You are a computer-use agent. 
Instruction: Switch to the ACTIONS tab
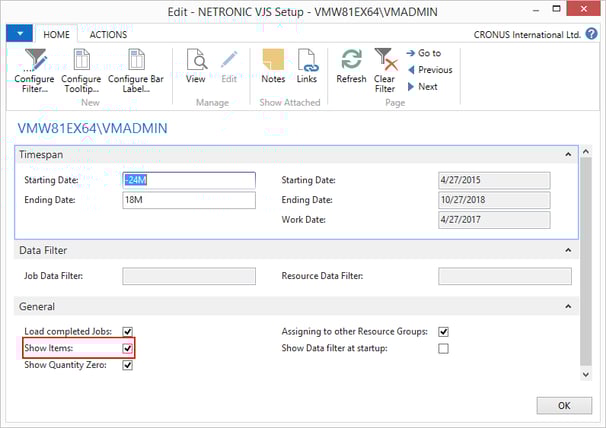pos(108,34)
